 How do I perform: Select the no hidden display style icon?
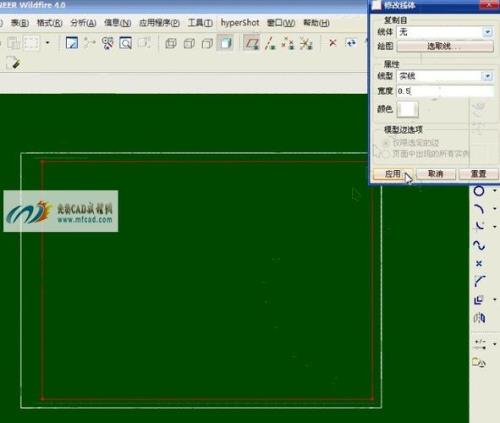click(x=207, y=43)
